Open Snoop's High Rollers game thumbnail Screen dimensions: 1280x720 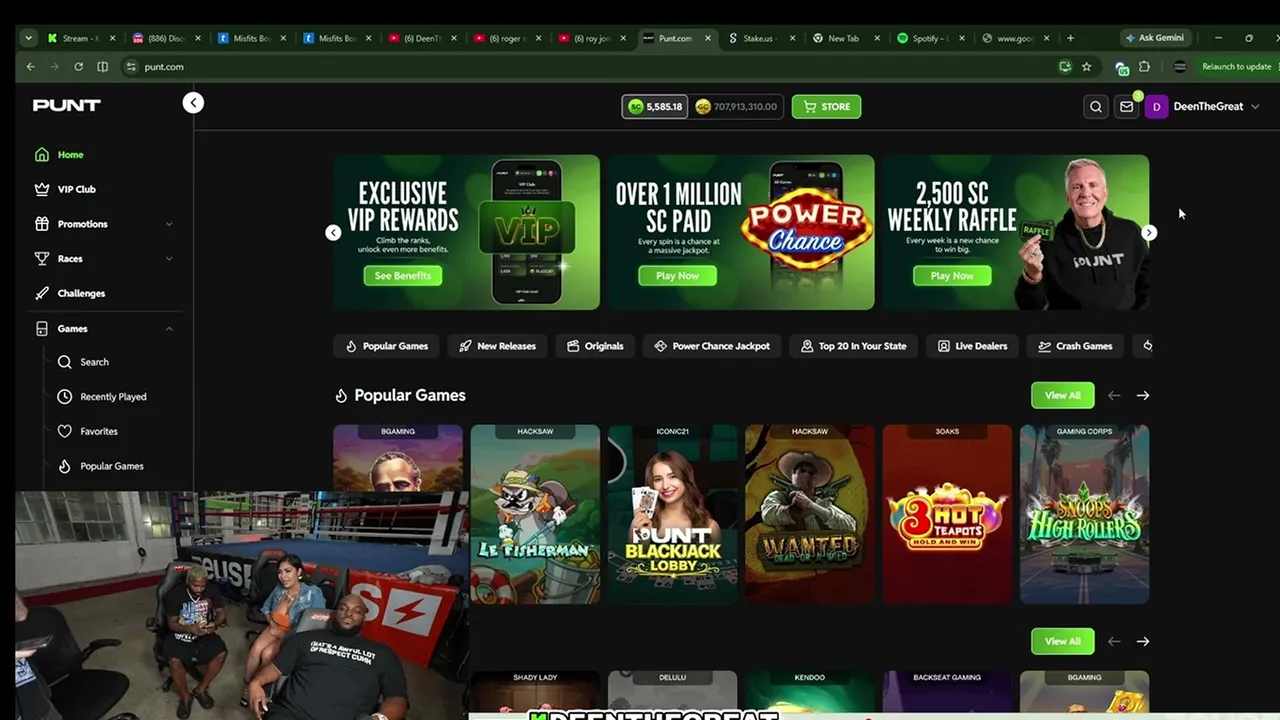(x=1085, y=514)
